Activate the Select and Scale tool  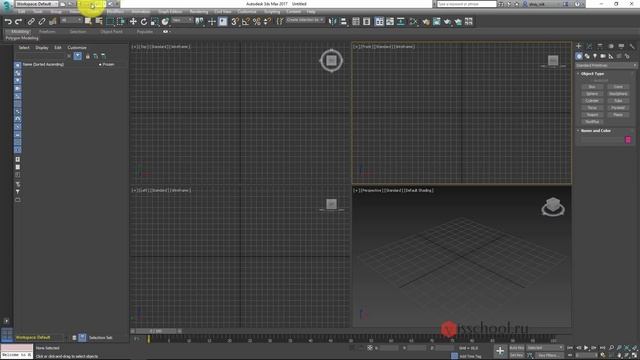tap(154, 22)
